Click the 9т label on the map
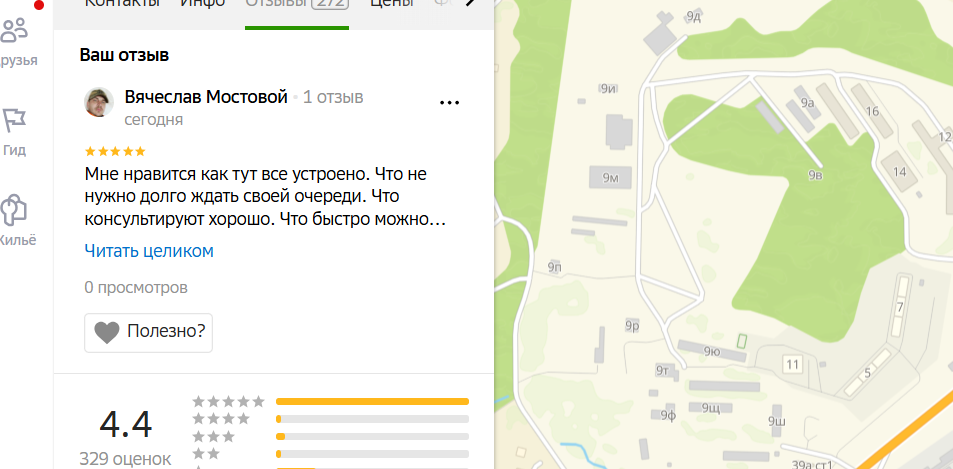 [x=662, y=370]
